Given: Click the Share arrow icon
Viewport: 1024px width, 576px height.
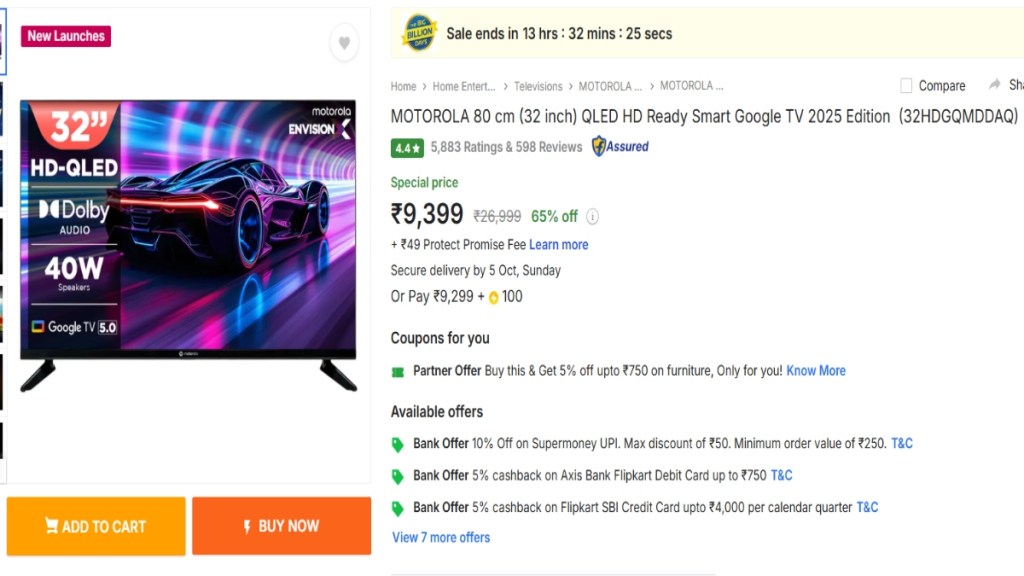Looking at the screenshot, I should pos(995,85).
